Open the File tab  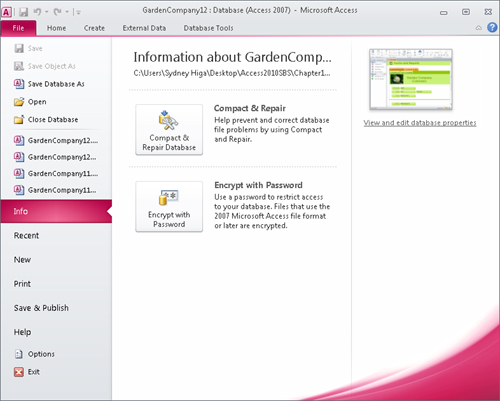18,28
